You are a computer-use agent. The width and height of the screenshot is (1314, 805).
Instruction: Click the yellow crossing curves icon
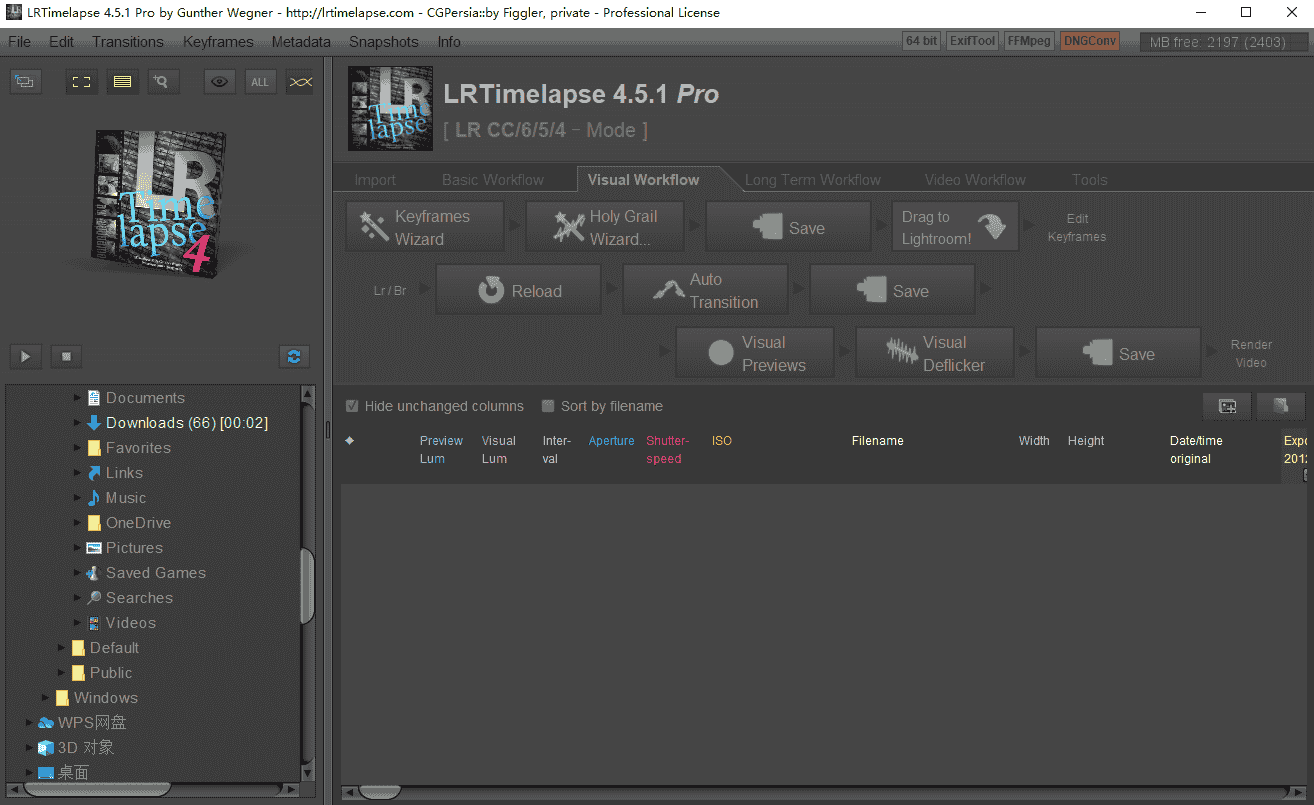coord(300,82)
